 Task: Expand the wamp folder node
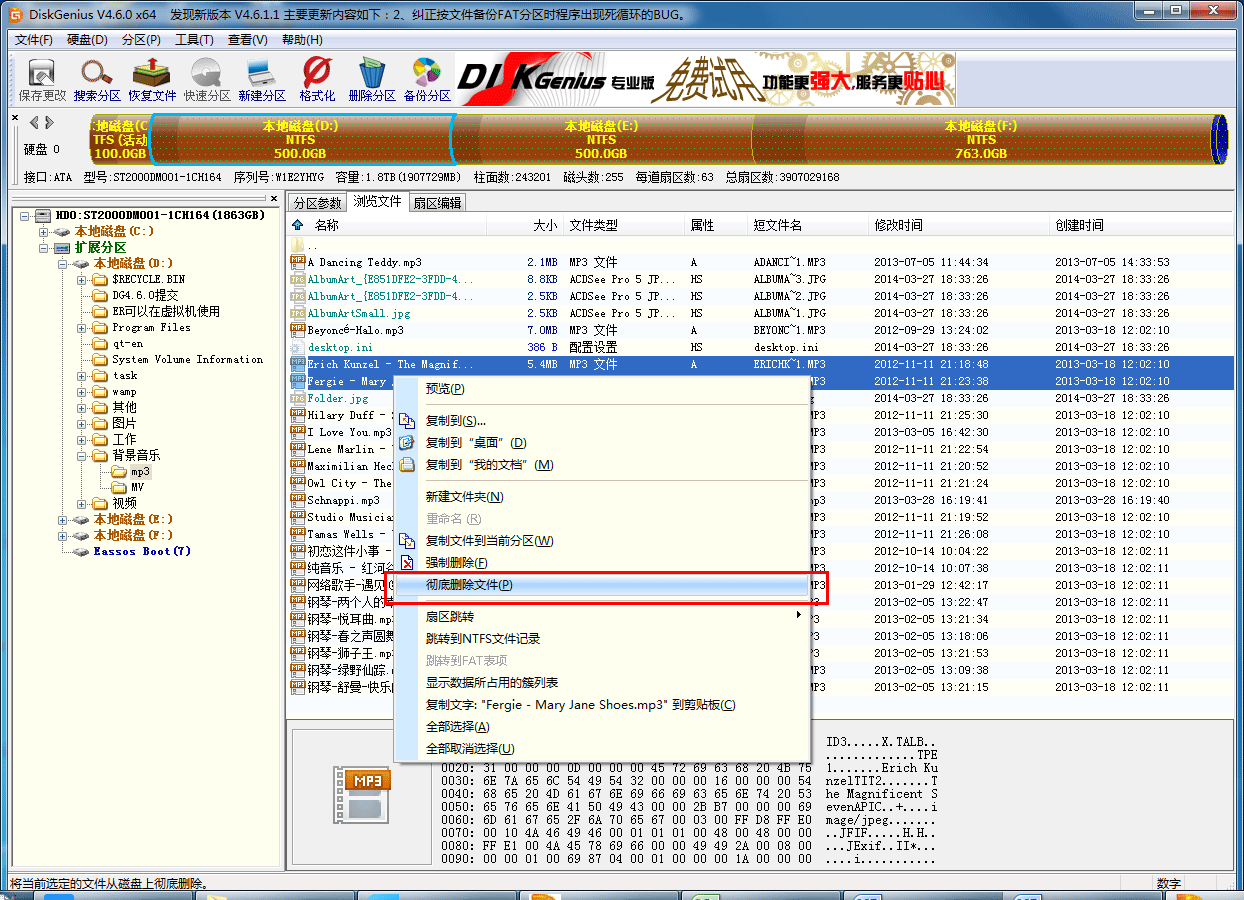[x=81, y=391]
